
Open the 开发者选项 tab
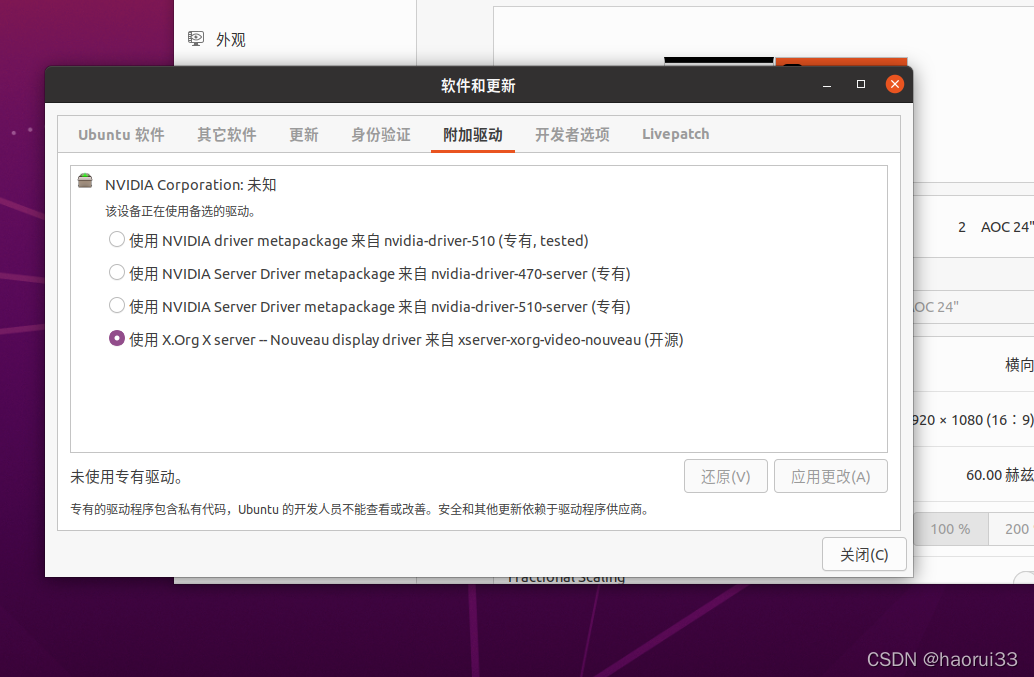[x=572, y=134]
